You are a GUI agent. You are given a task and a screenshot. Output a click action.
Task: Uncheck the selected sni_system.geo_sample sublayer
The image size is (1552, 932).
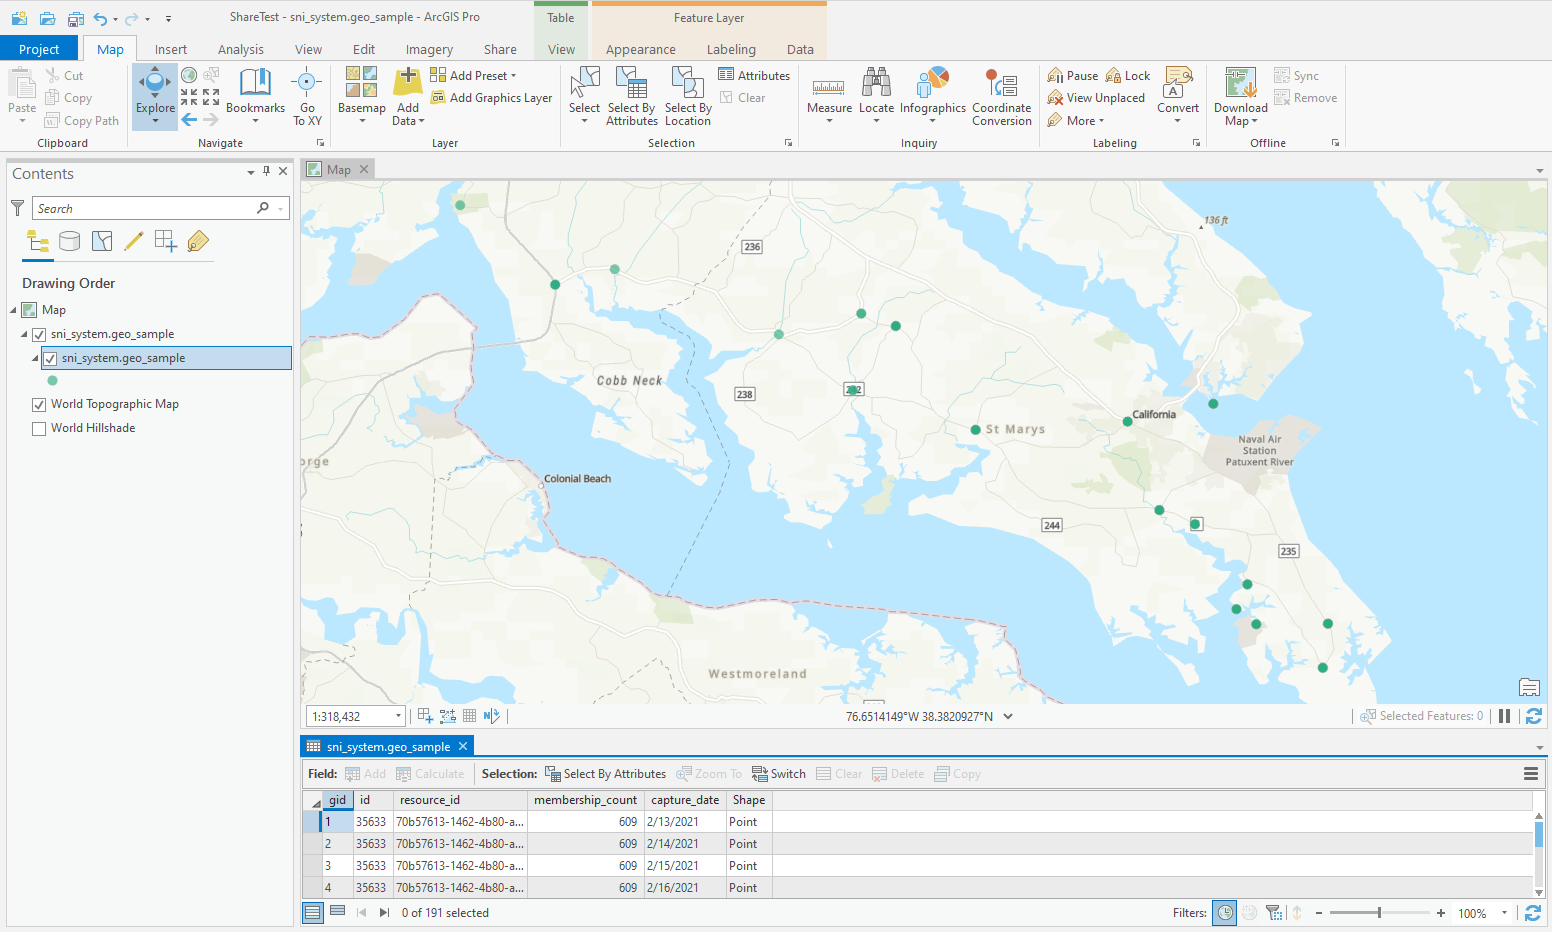[x=50, y=359]
